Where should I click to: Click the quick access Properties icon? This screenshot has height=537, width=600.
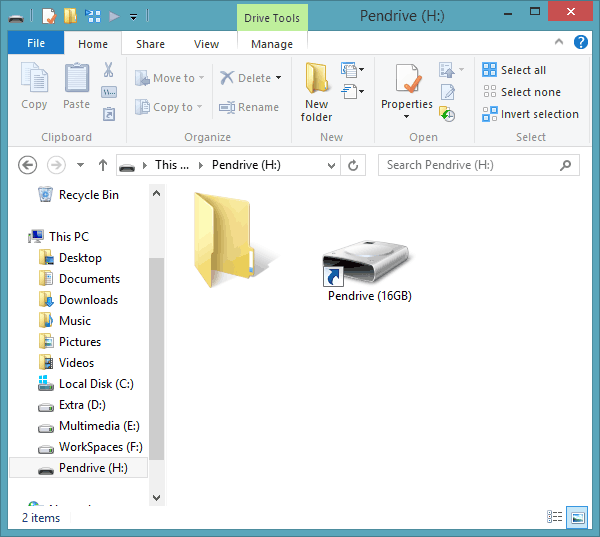49,16
